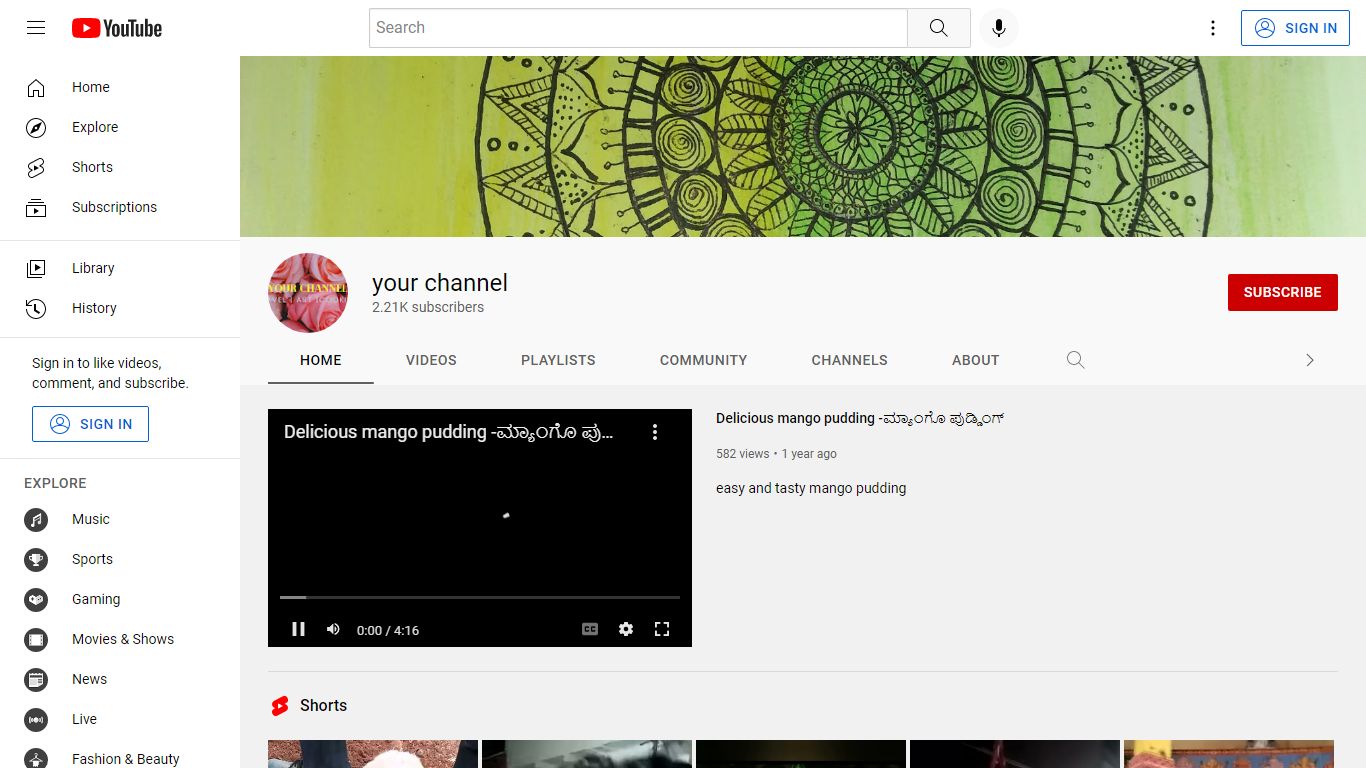Click the red SUBSCRIBE button
Screen dimensions: 1366x768
(1282, 292)
